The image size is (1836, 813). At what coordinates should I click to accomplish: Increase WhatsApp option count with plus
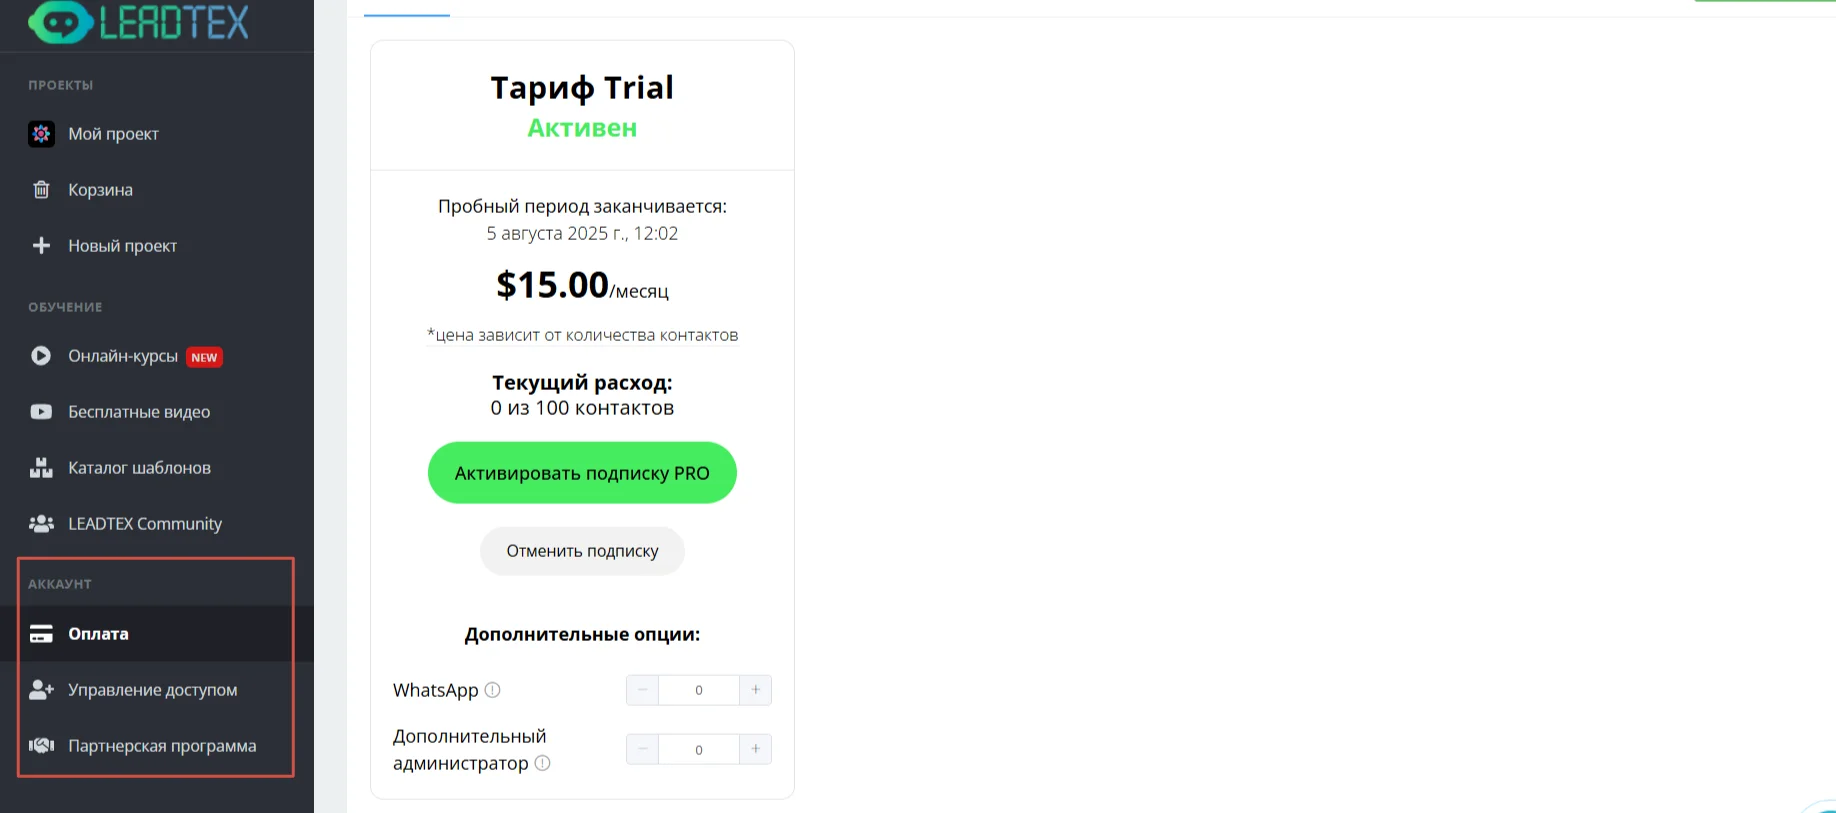755,690
